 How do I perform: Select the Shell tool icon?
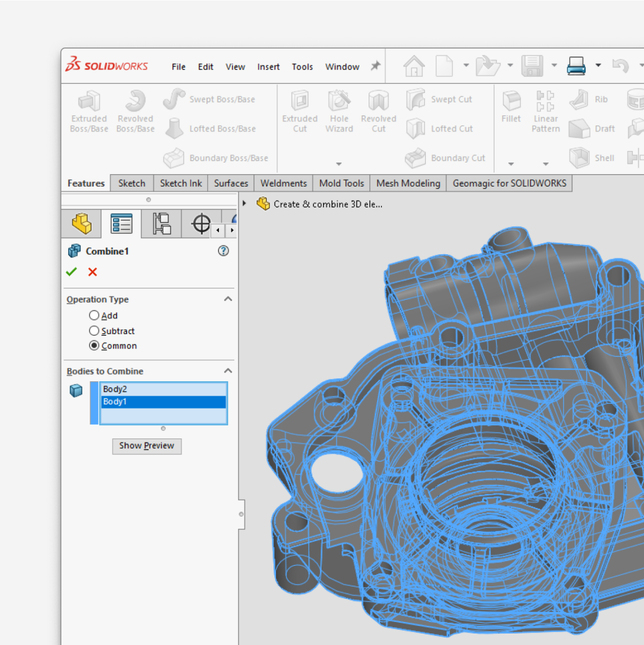[x=579, y=158]
